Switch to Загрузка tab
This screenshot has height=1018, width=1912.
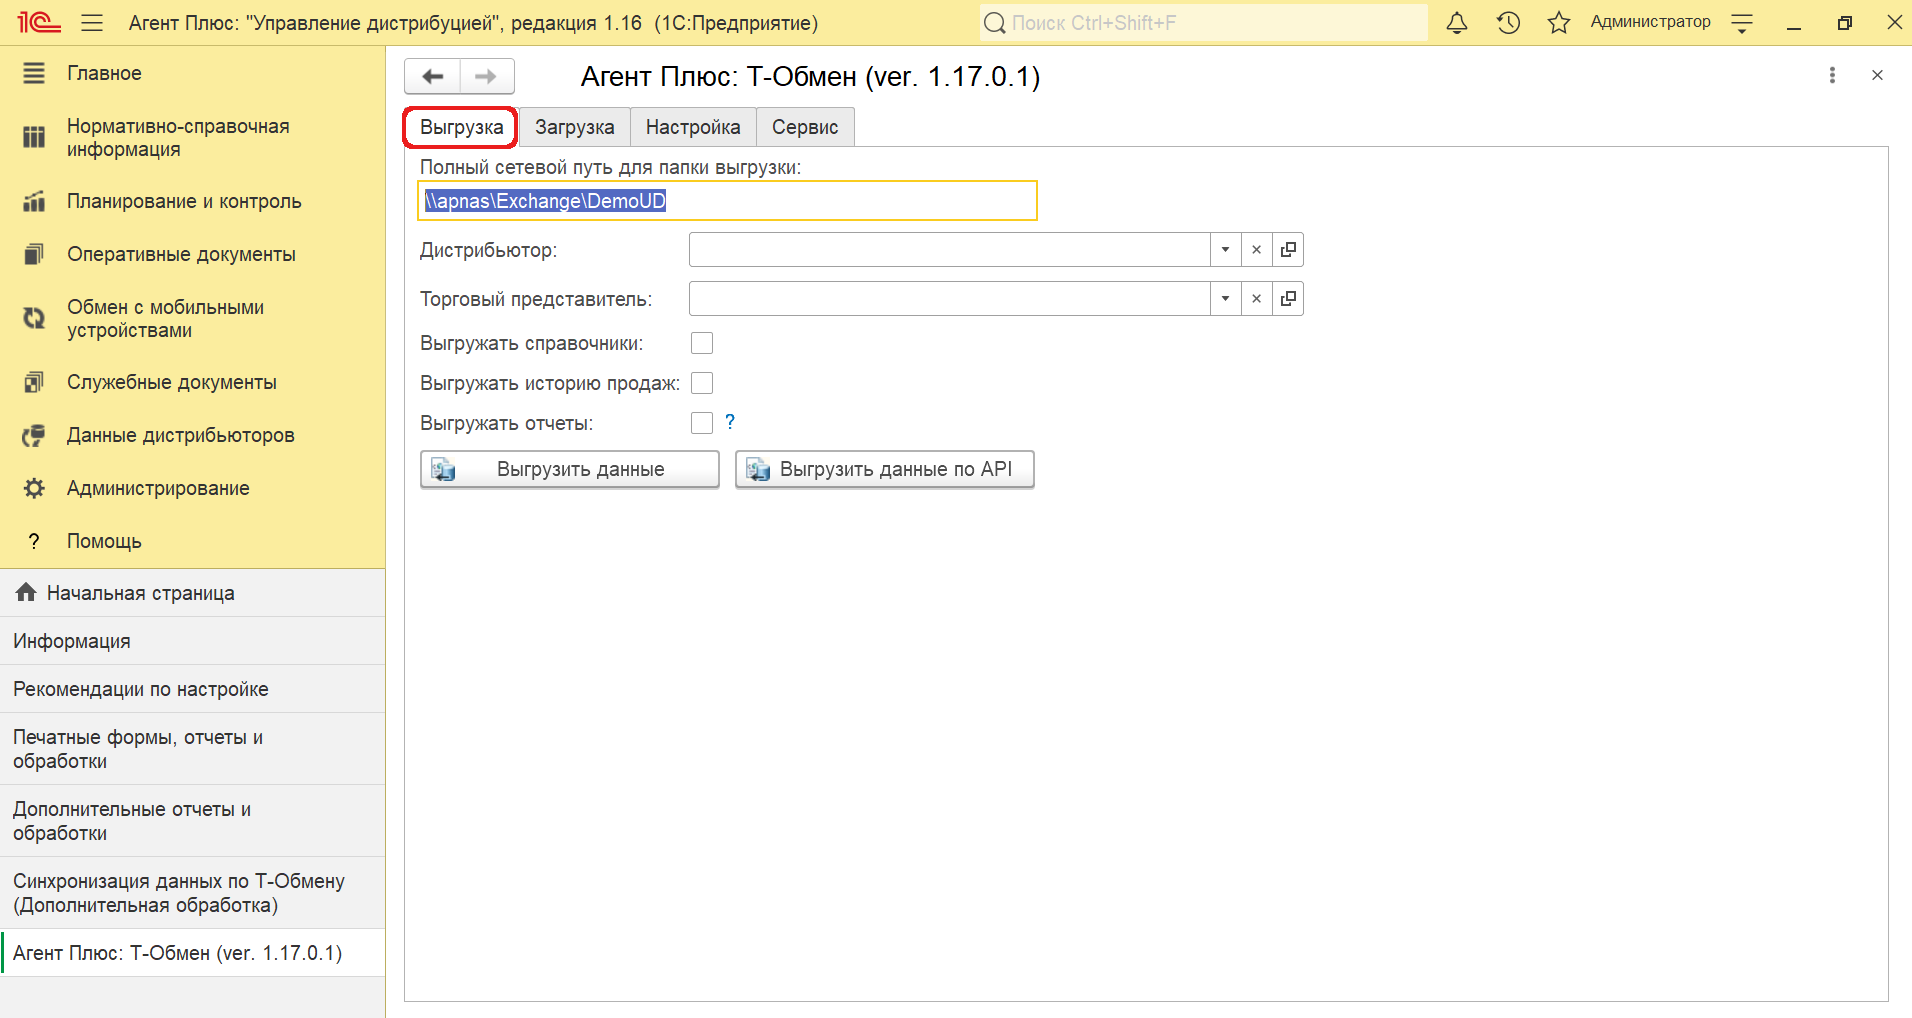coord(575,127)
